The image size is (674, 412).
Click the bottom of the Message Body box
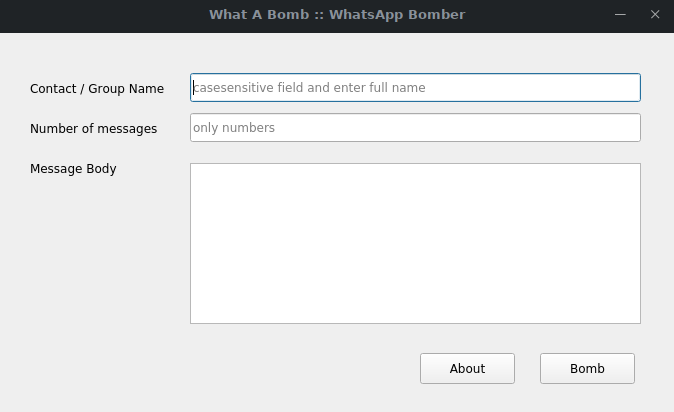[415, 316]
